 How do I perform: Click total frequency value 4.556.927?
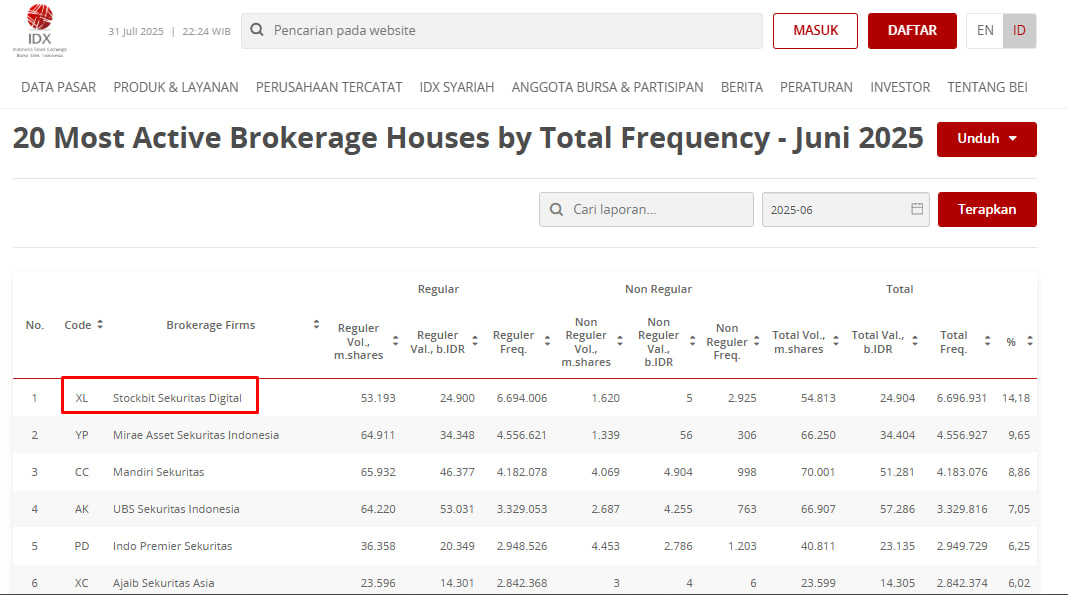tap(962, 434)
